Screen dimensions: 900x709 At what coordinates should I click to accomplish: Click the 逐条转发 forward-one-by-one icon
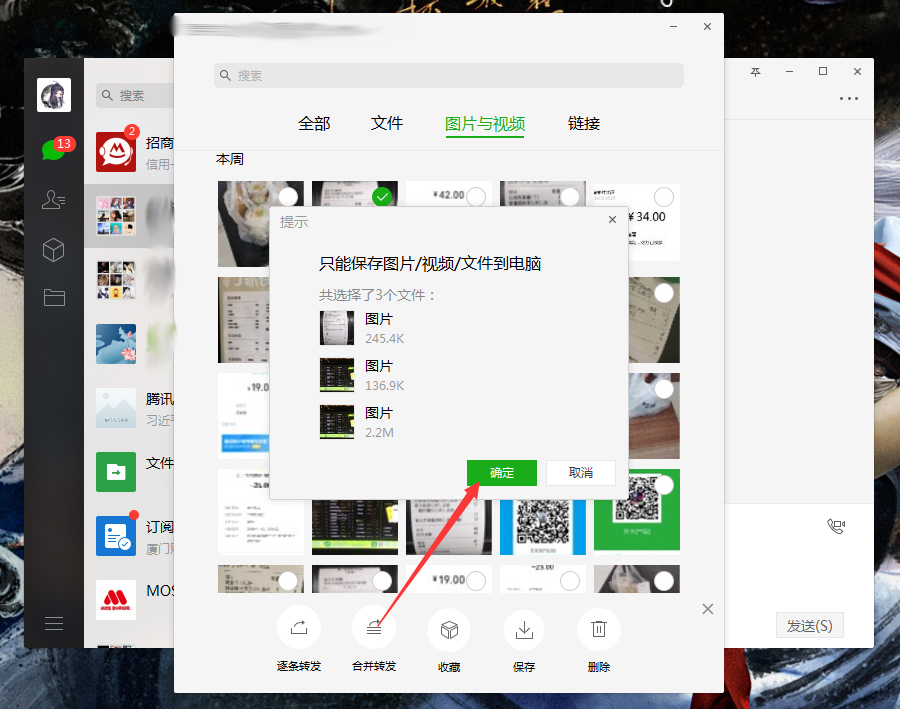coord(299,629)
